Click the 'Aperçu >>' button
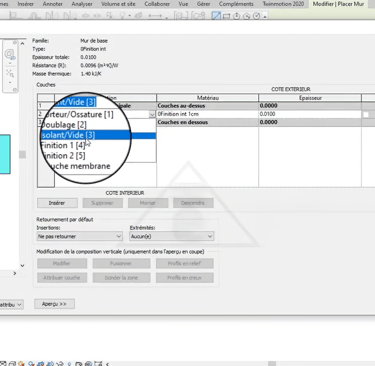Screen dimensions: 375x366 point(54,304)
